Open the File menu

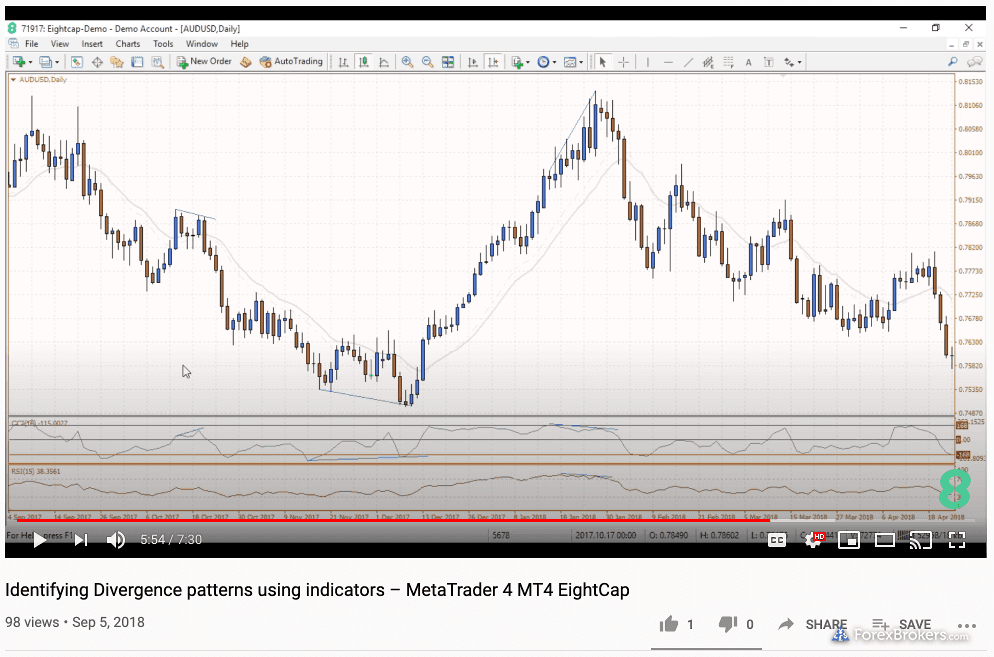coord(32,44)
